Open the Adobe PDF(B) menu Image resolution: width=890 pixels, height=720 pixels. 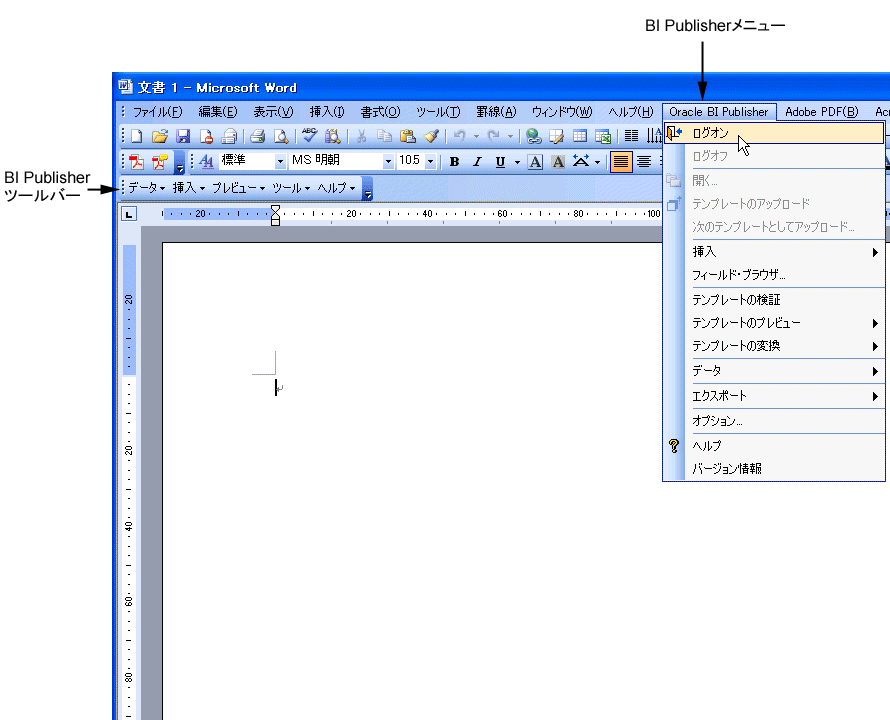(x=821, y=112)
